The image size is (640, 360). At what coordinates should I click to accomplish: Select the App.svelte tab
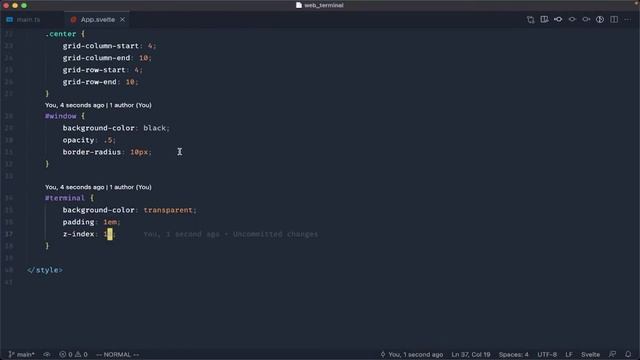coord(97,20)
